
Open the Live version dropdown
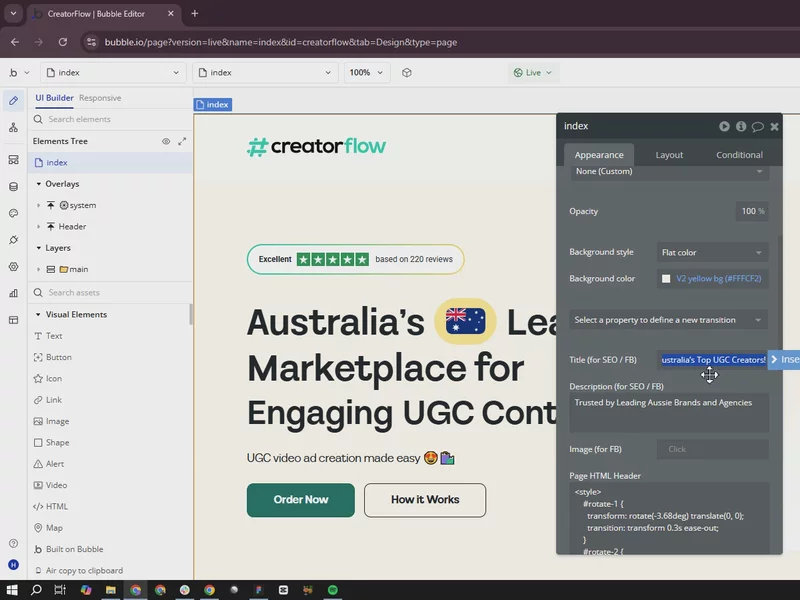(533, 72)
